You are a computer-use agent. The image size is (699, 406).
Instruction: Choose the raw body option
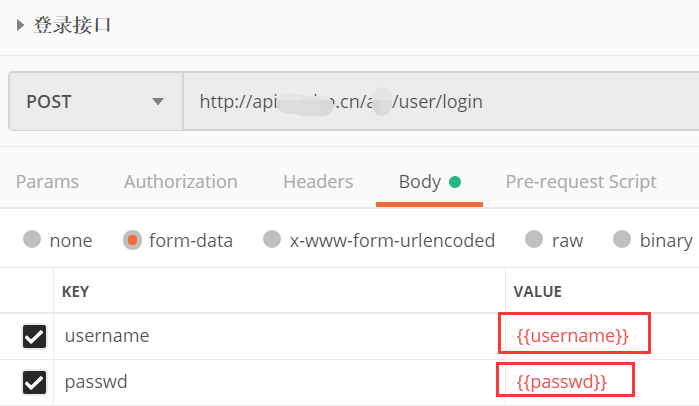[x=534, y=240]
